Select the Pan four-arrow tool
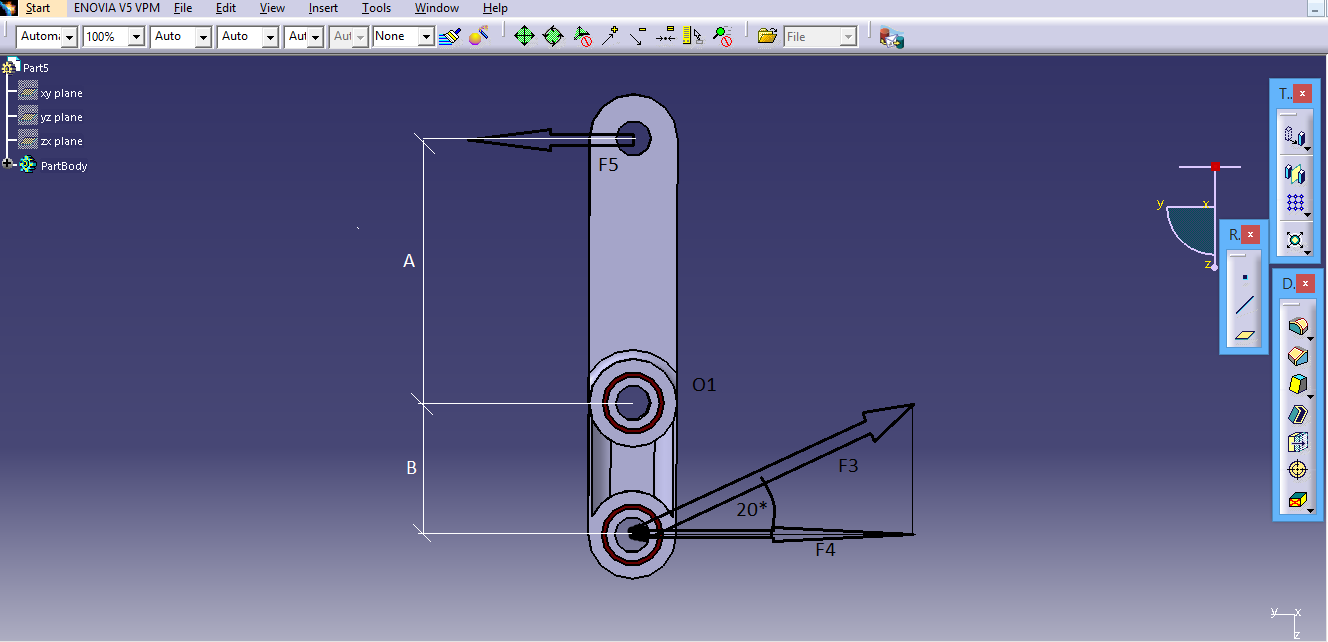This screenshot has height=642, width=1328. (524, 36)
